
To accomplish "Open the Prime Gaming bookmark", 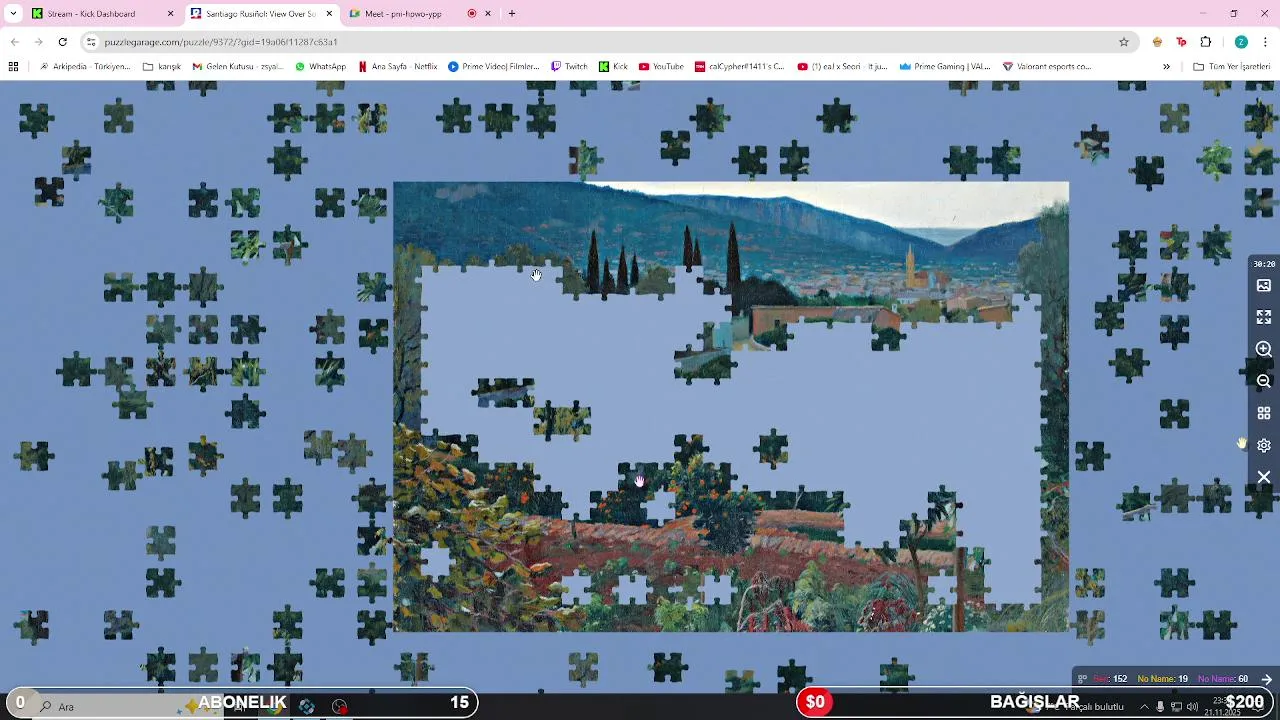I will (x=944, y=66).
